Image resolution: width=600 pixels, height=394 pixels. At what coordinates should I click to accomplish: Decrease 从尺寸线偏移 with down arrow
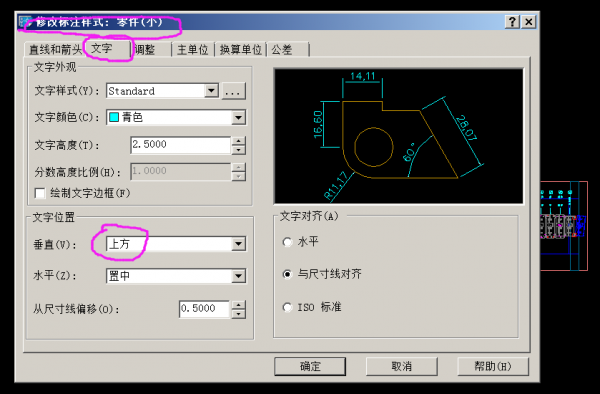coord(238,314)
